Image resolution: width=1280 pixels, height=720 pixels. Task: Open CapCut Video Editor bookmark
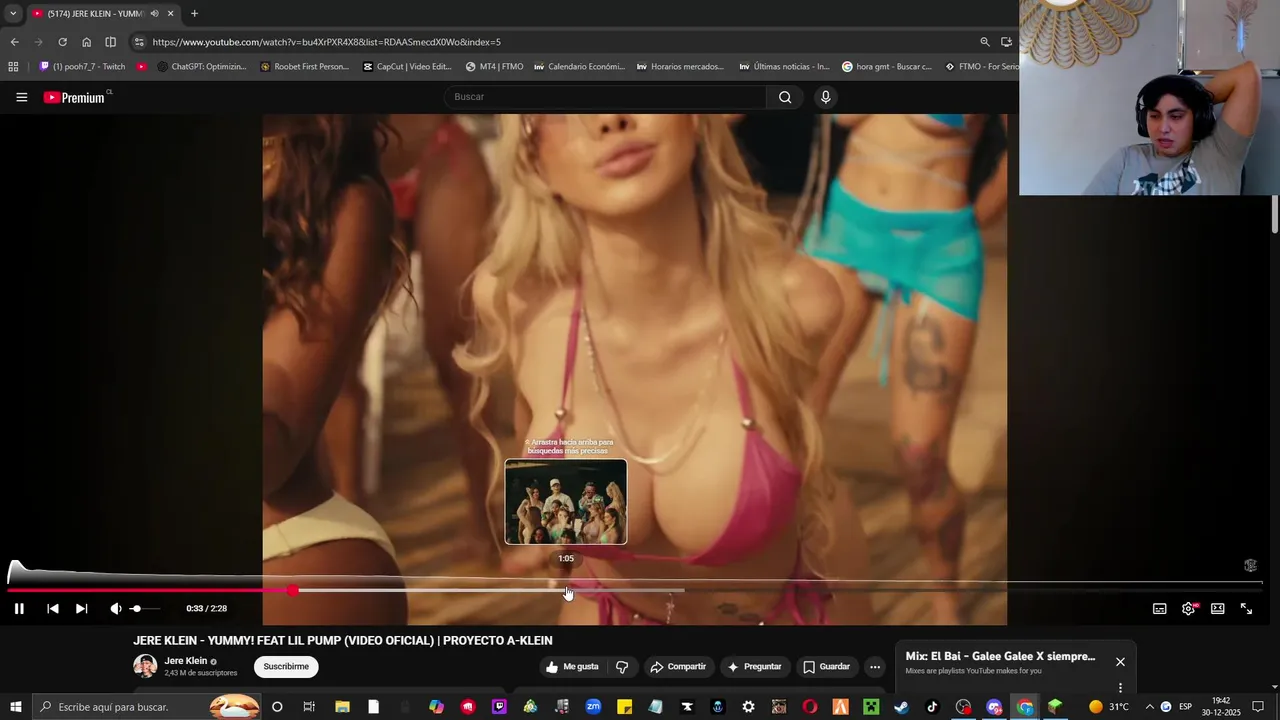408,67
